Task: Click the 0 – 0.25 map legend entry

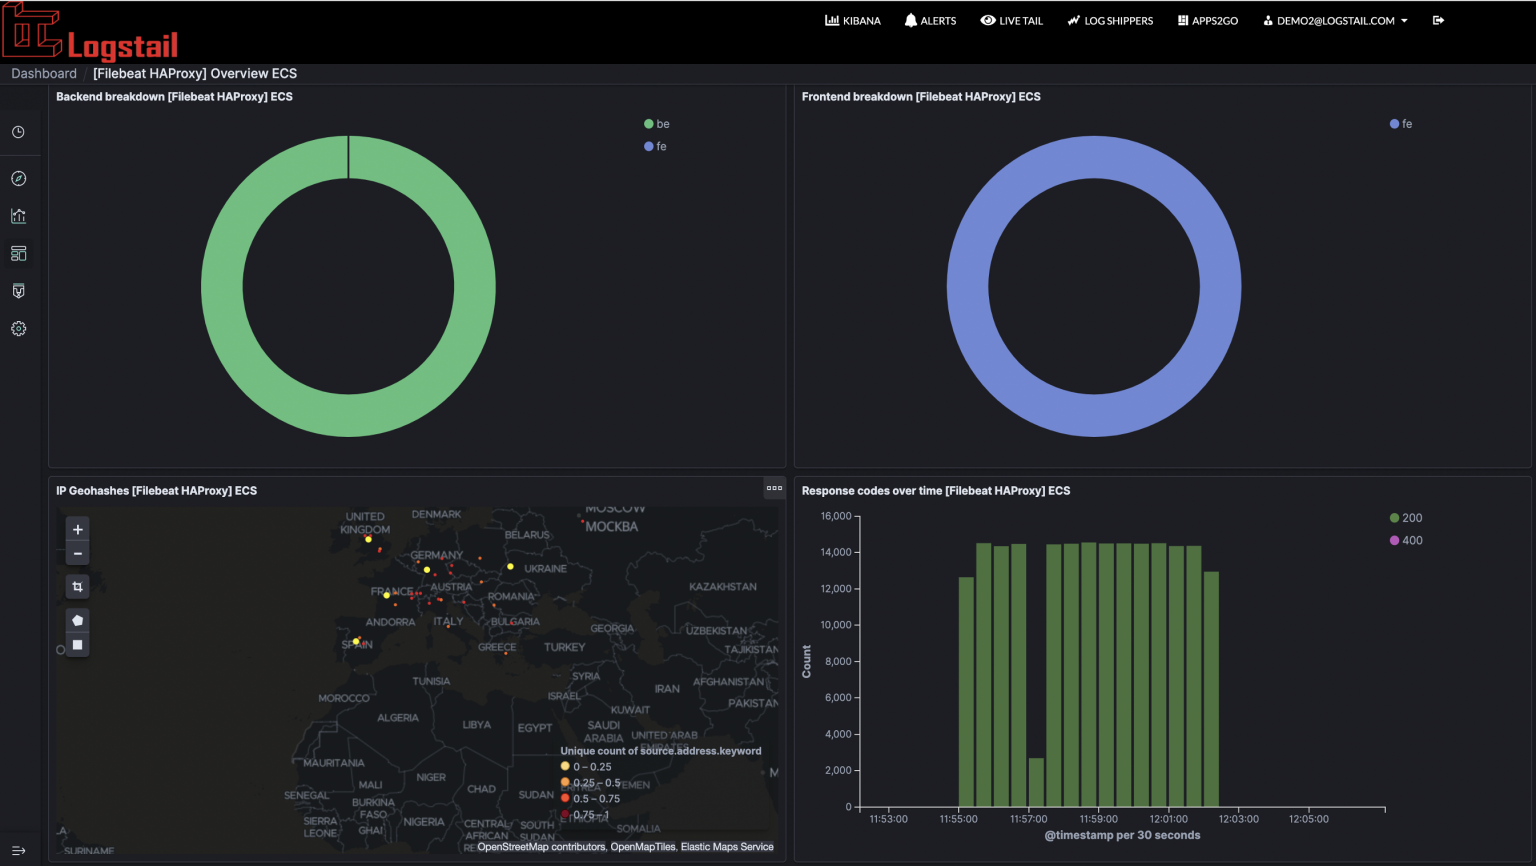Action: click(x=586, y=767)
